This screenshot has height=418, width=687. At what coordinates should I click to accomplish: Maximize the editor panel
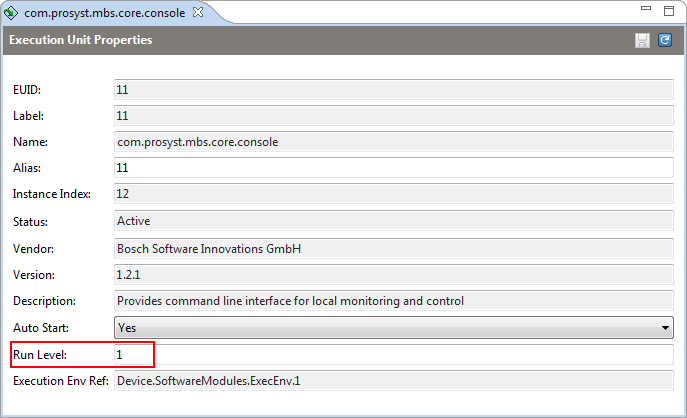pyautogui.click(x=669, y=11)
